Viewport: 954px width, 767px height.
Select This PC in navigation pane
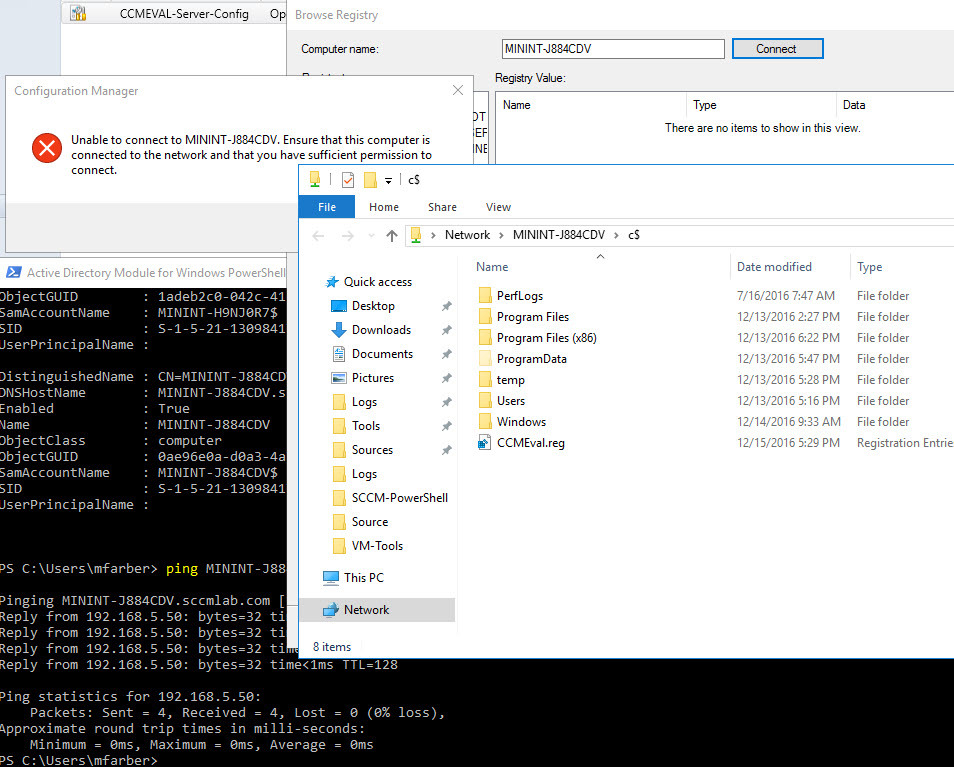[364, 577]
